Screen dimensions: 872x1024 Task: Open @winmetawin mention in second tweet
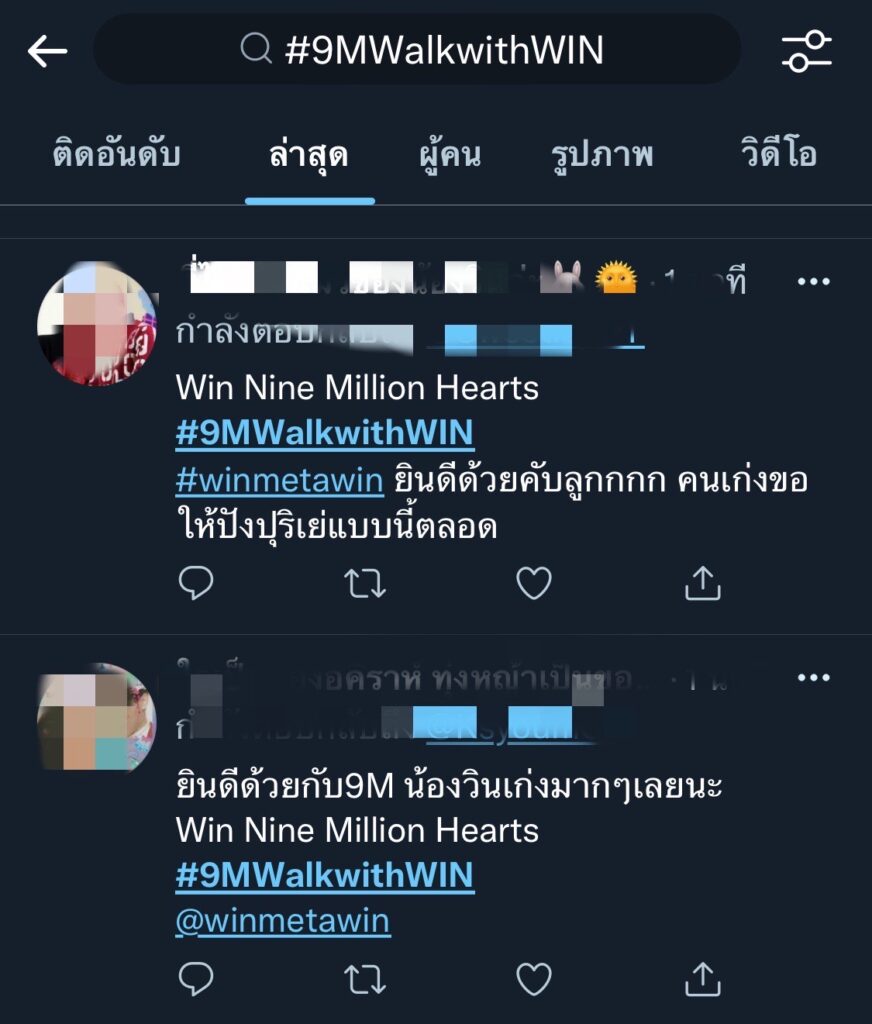click(283, 921)
